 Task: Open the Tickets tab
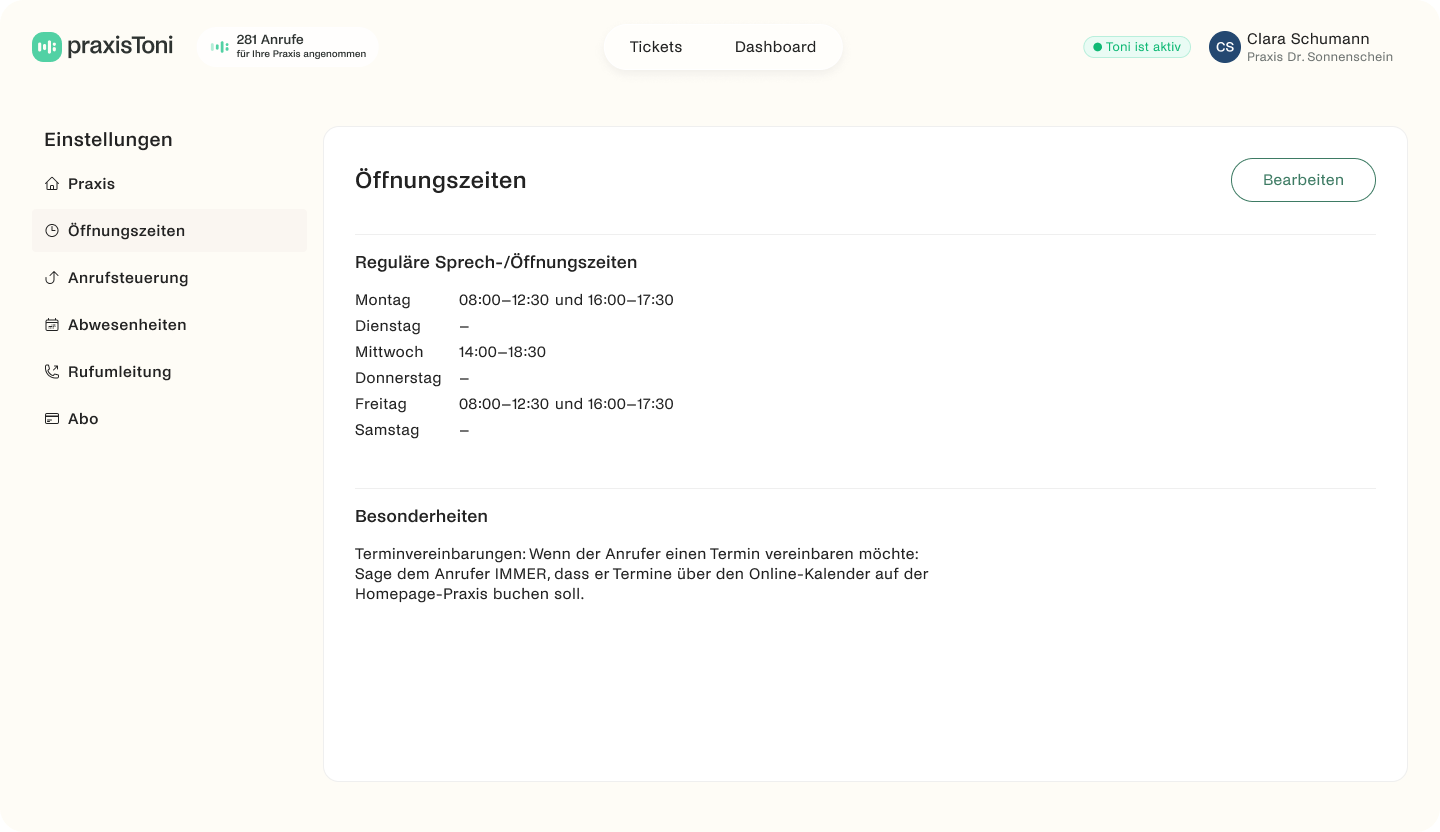pyautogui.click(x=656, y=47)
